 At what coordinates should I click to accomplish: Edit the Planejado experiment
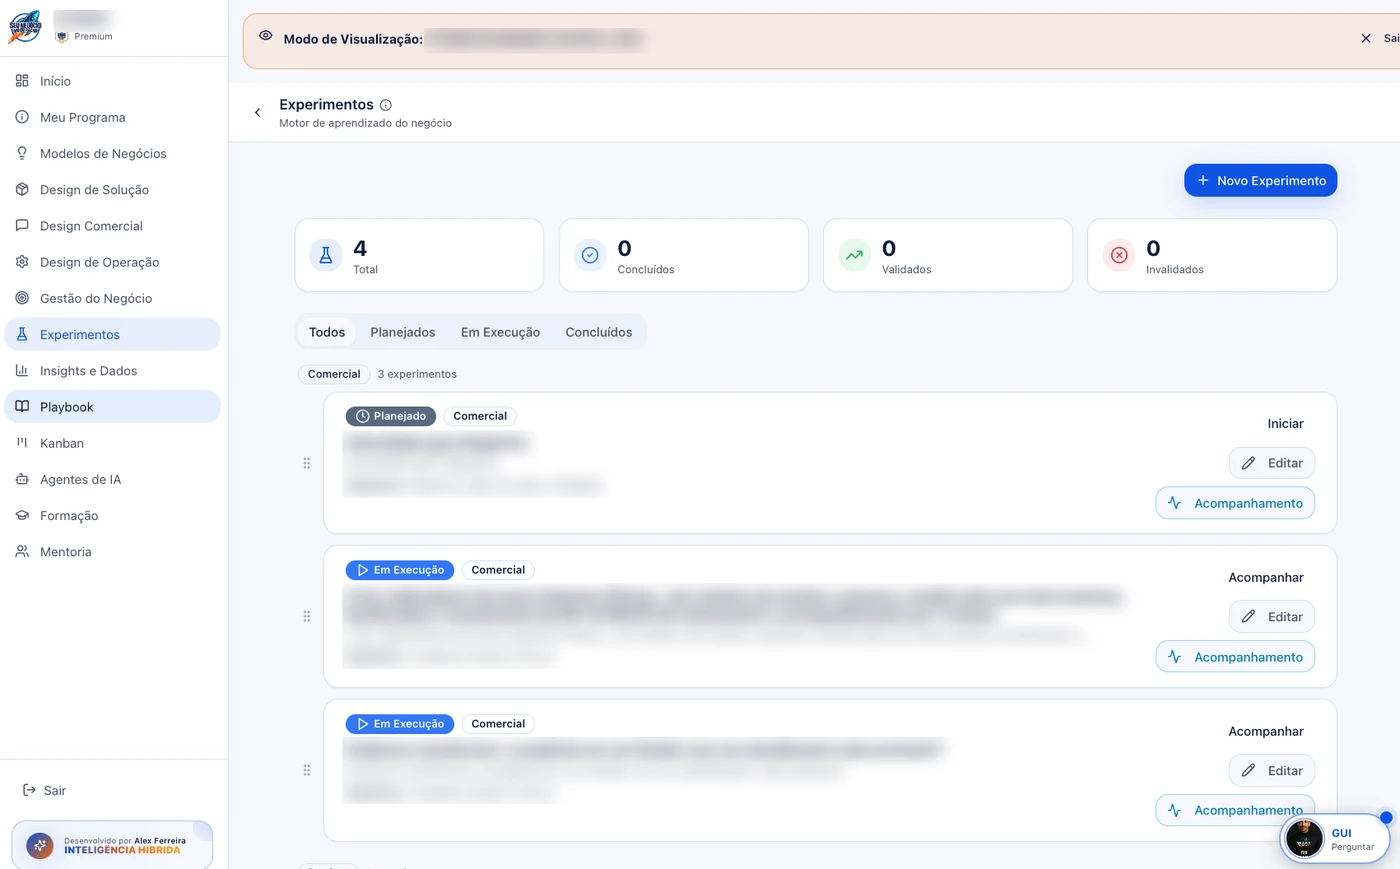1272,463
